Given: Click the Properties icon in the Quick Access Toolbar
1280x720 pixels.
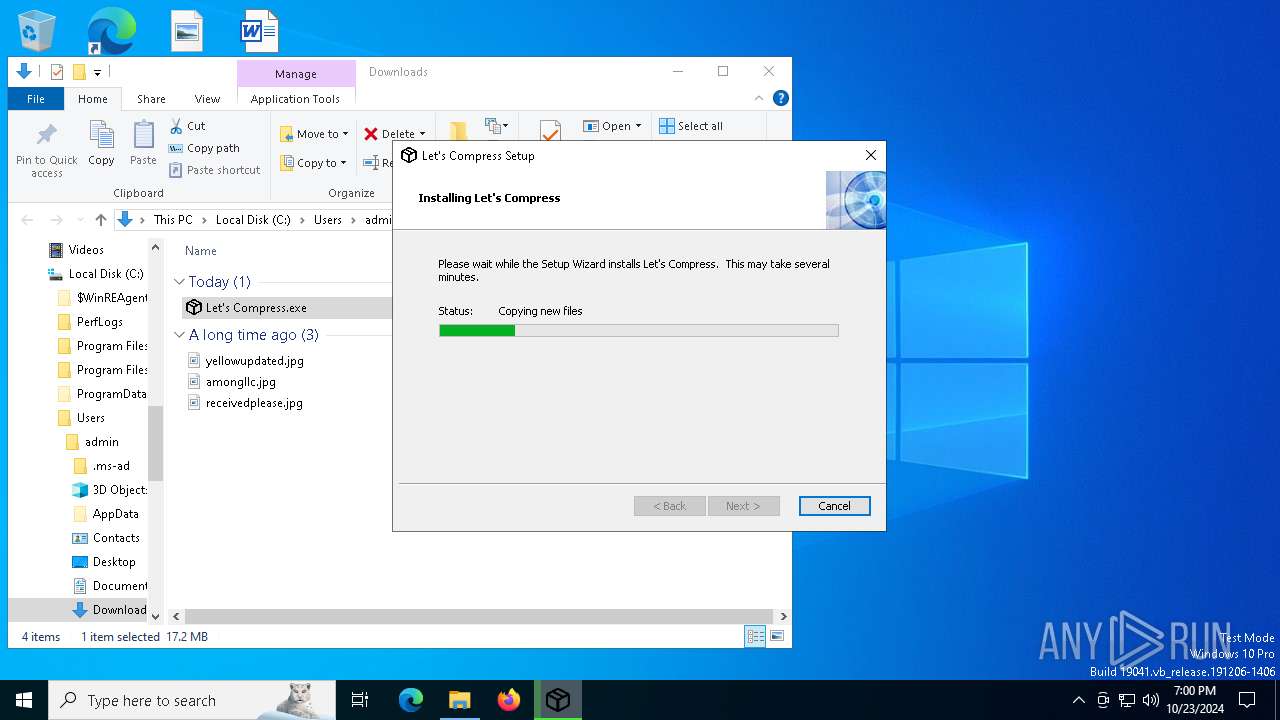Looking at the screenshot, I should [57, 72].
